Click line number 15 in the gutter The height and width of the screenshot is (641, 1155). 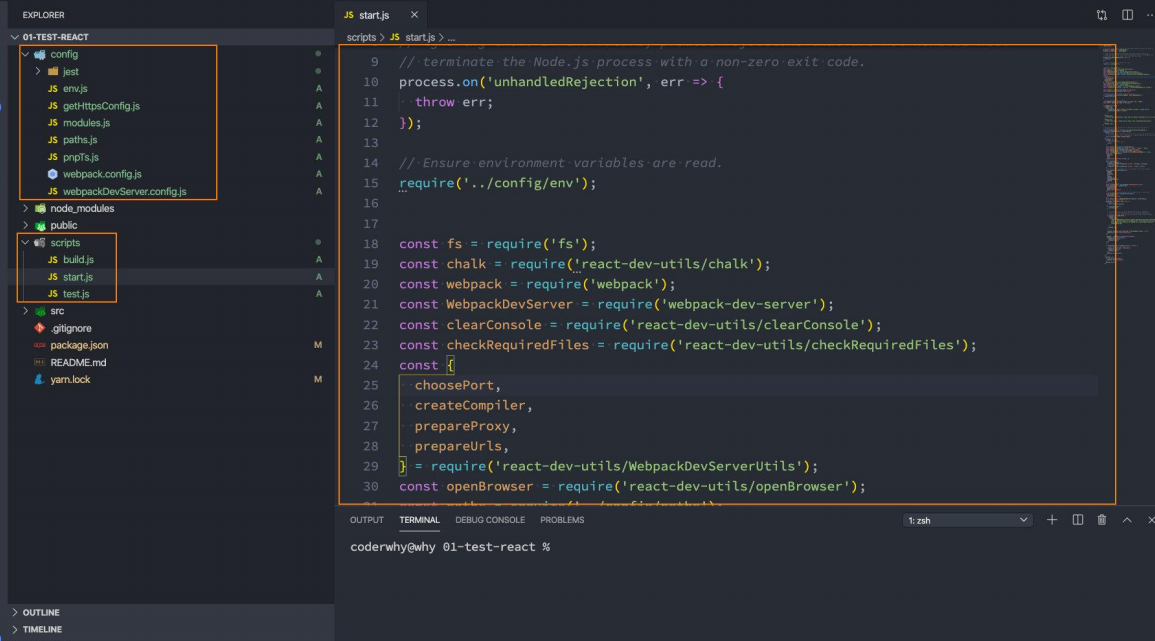pos(371,183)
